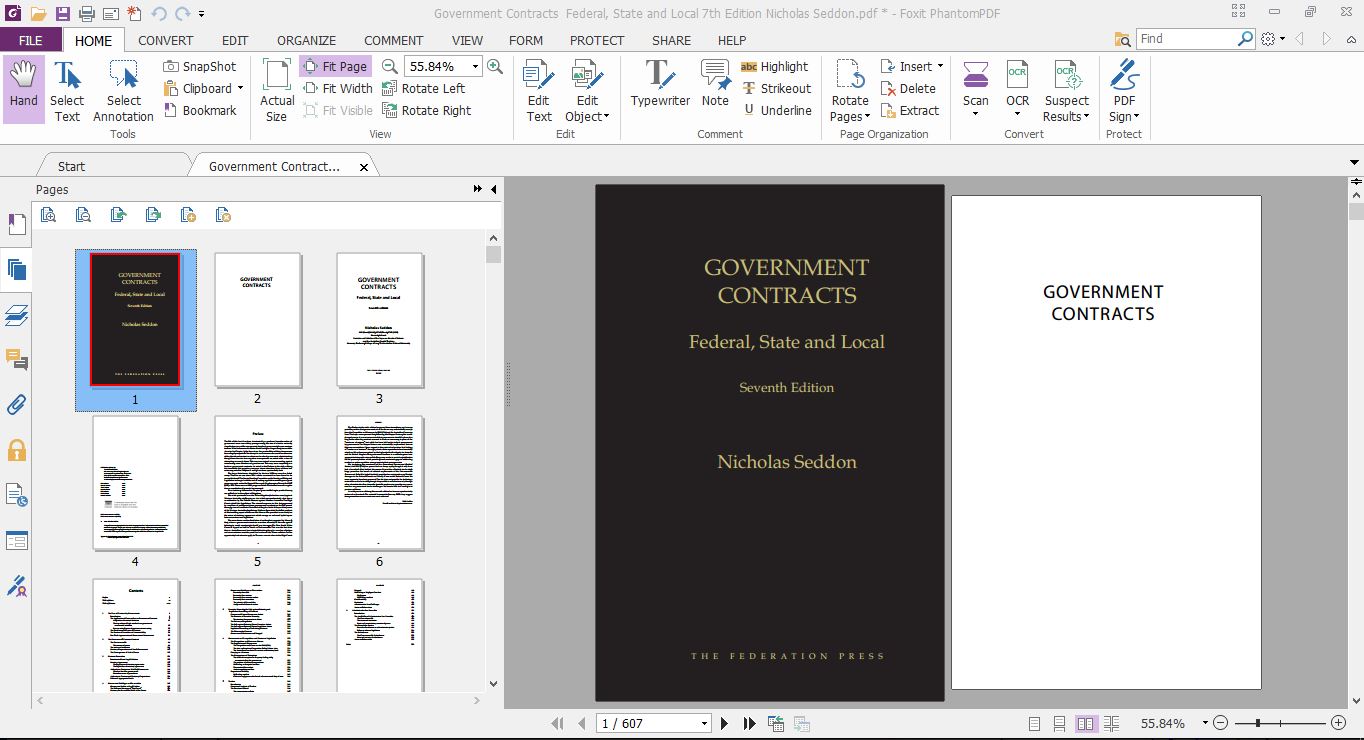Click the Pages panel vertical scrollbar
The width and height of the screenshot is (1364, 740).
click(493, 460)
